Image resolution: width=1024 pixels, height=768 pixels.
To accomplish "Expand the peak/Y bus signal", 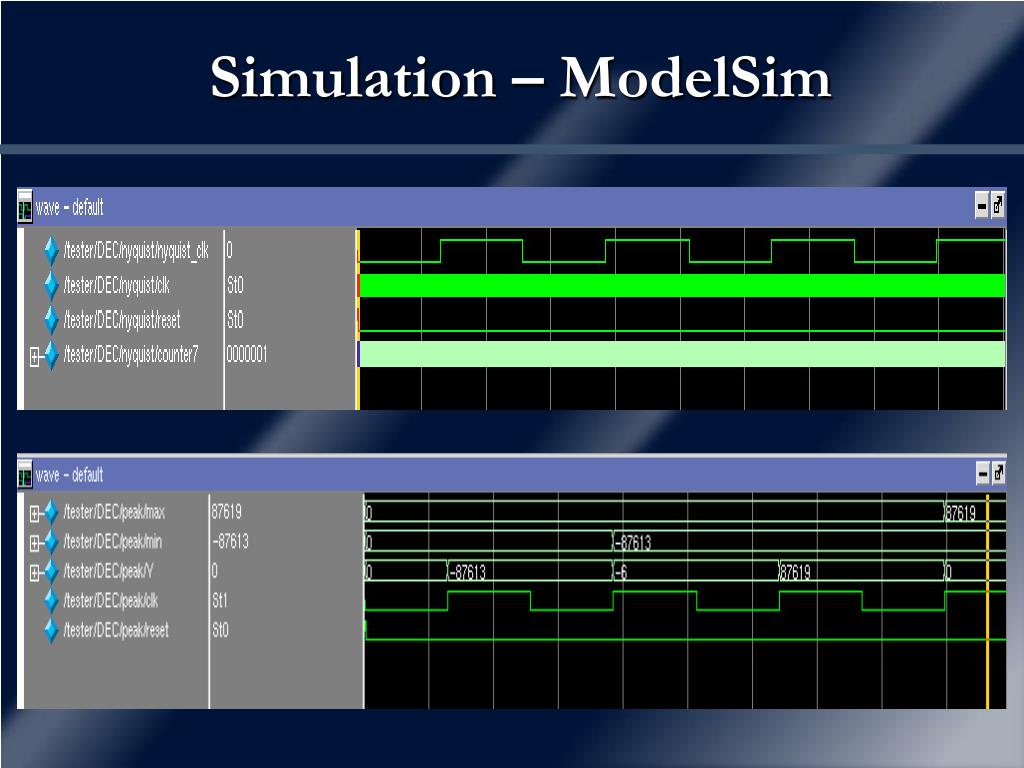I will (35, 573).
